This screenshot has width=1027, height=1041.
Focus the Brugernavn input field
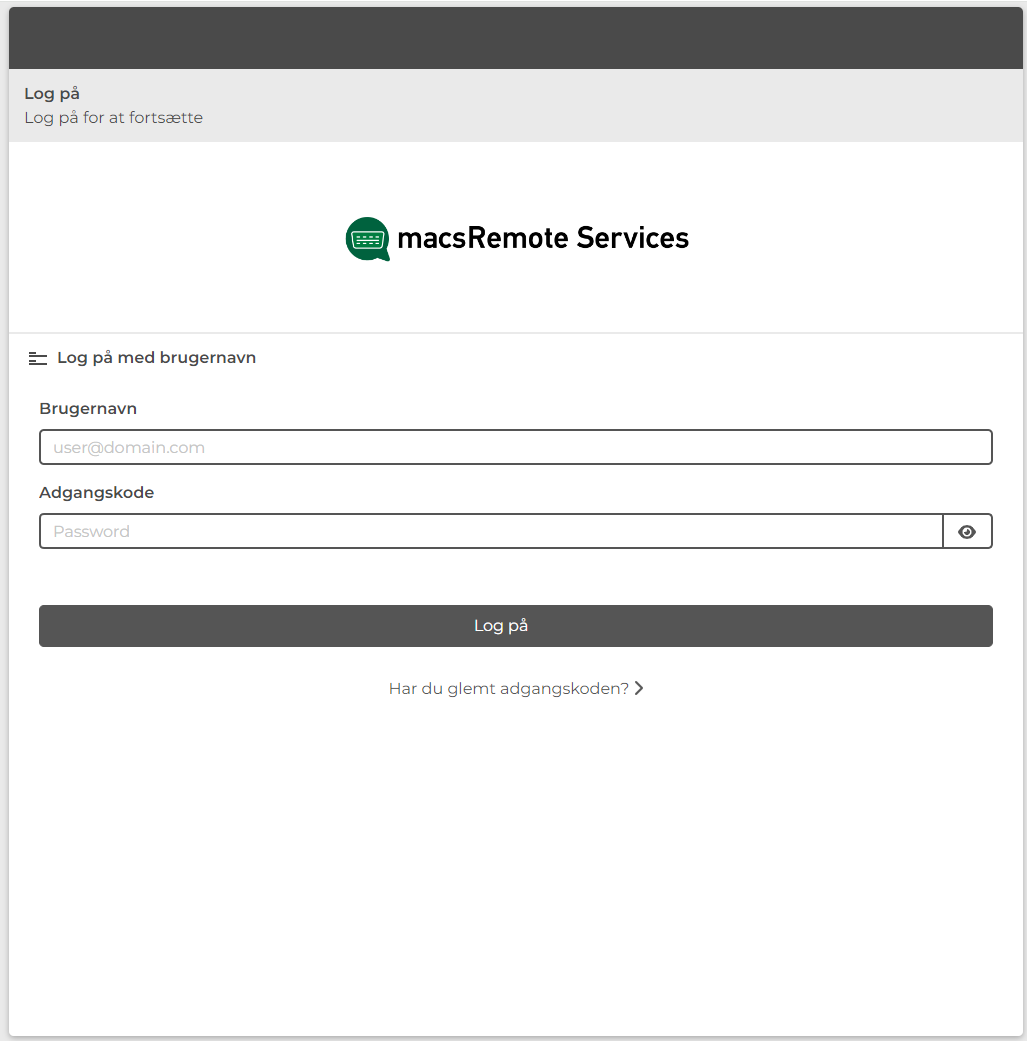[516, 447]
